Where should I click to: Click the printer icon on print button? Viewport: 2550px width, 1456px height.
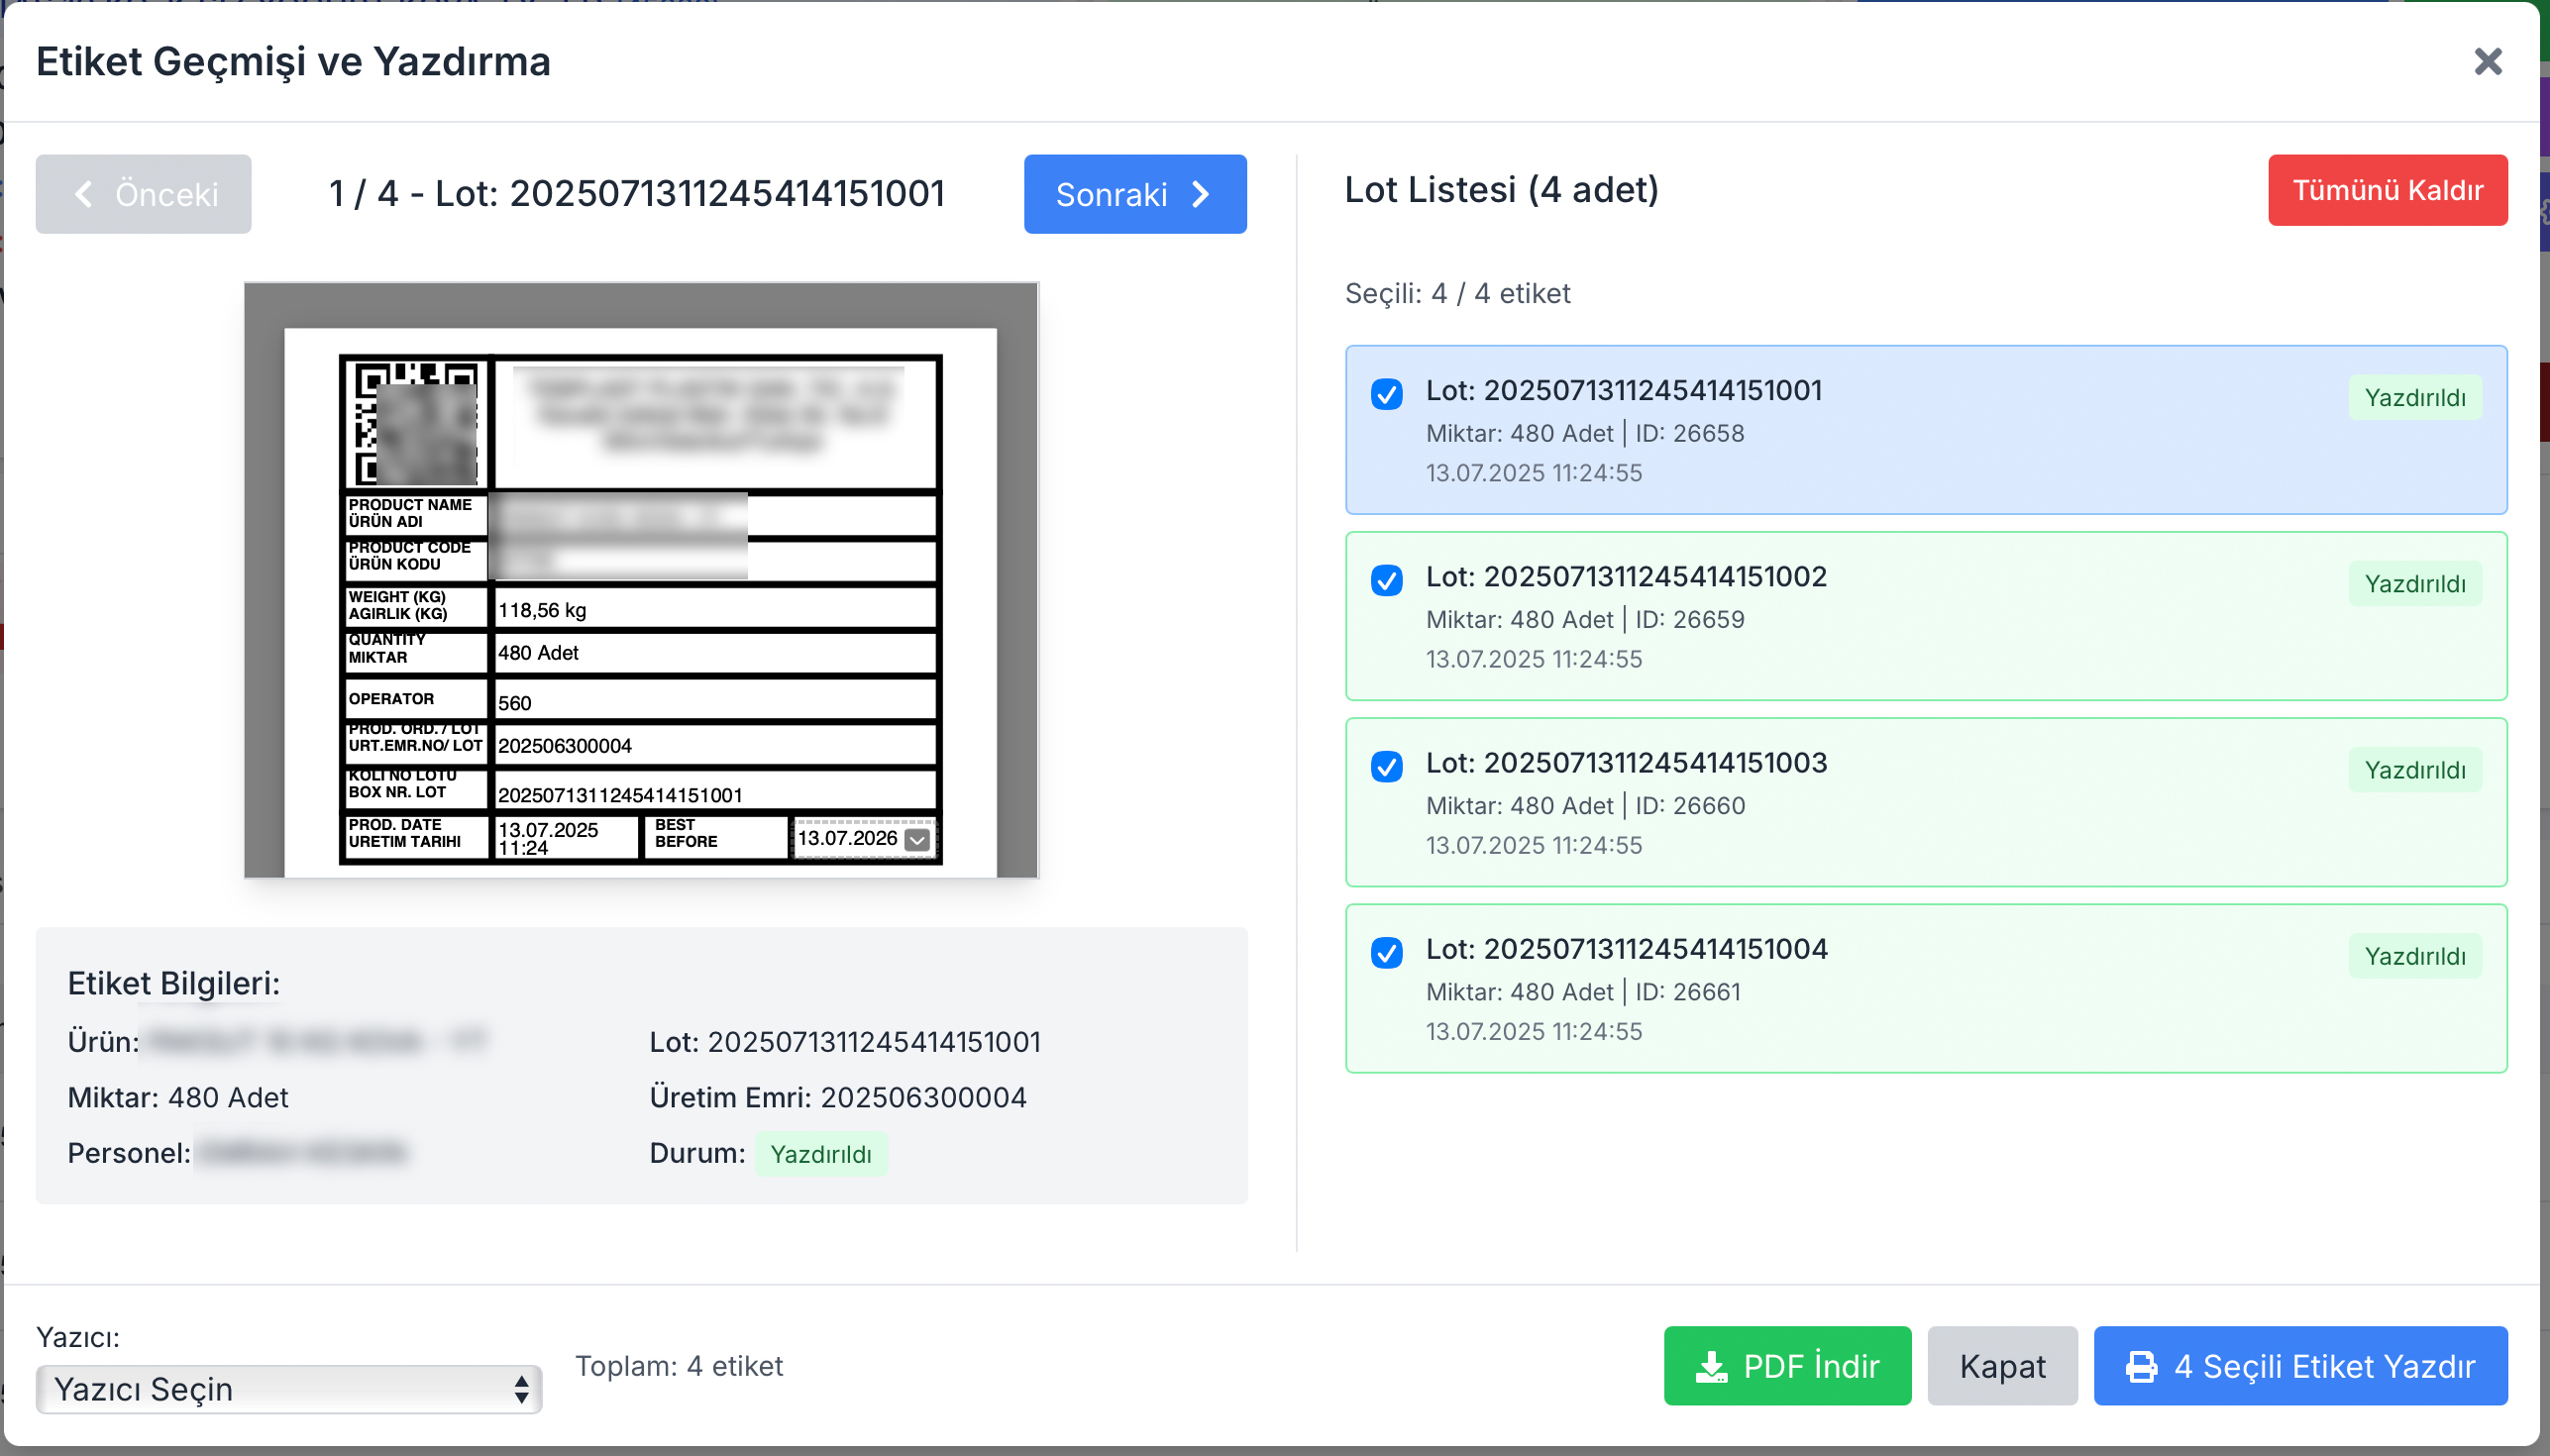tap(2141, 1366)
